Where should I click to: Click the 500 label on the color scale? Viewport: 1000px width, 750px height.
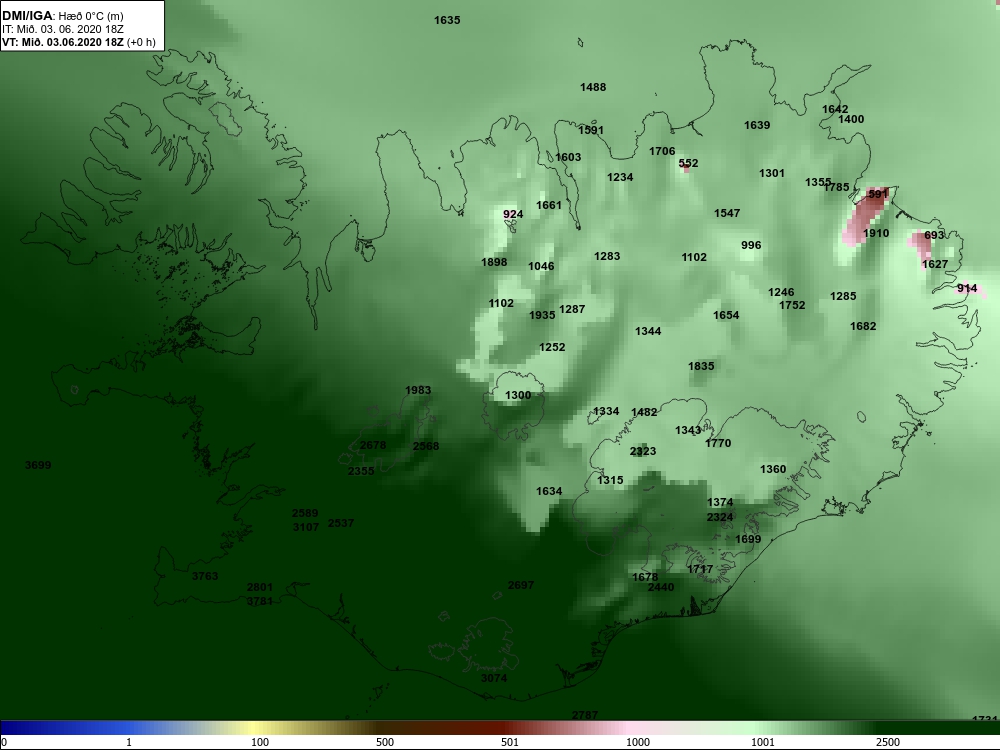click(x=385, y=742)
